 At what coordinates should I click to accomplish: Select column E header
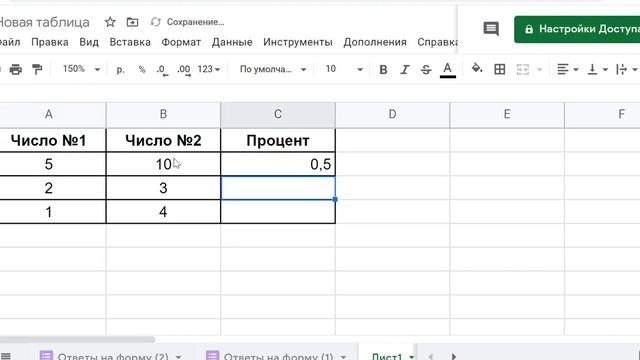coord(507,114)
